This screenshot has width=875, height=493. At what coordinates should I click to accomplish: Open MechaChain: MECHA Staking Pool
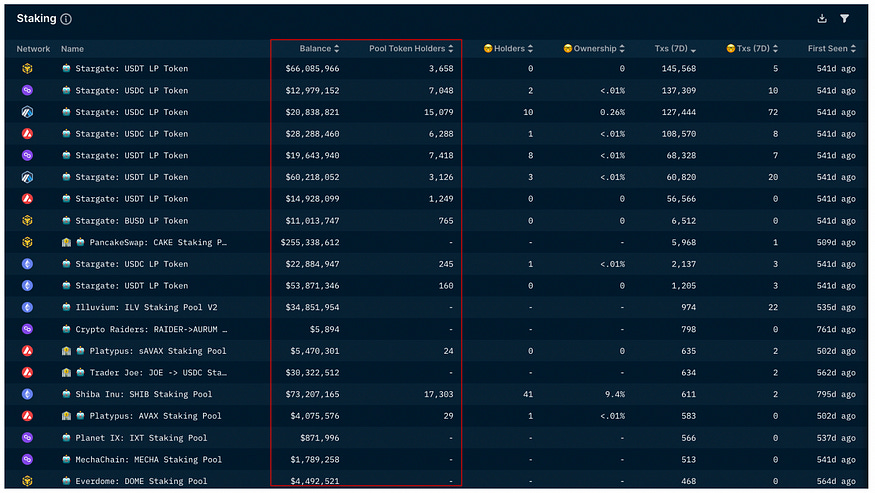pos(148,460)
